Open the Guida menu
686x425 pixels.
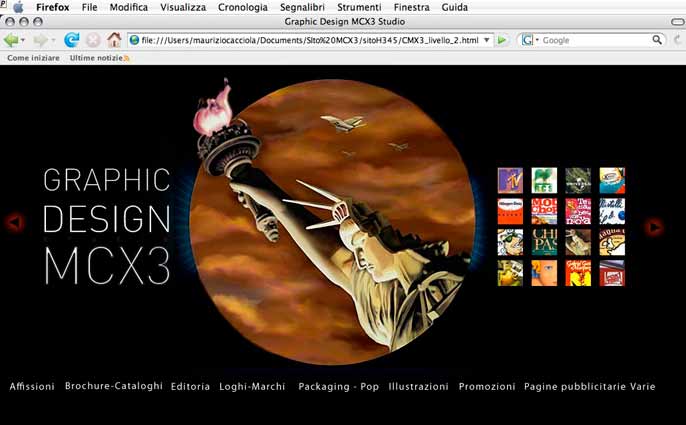point(455,7)
